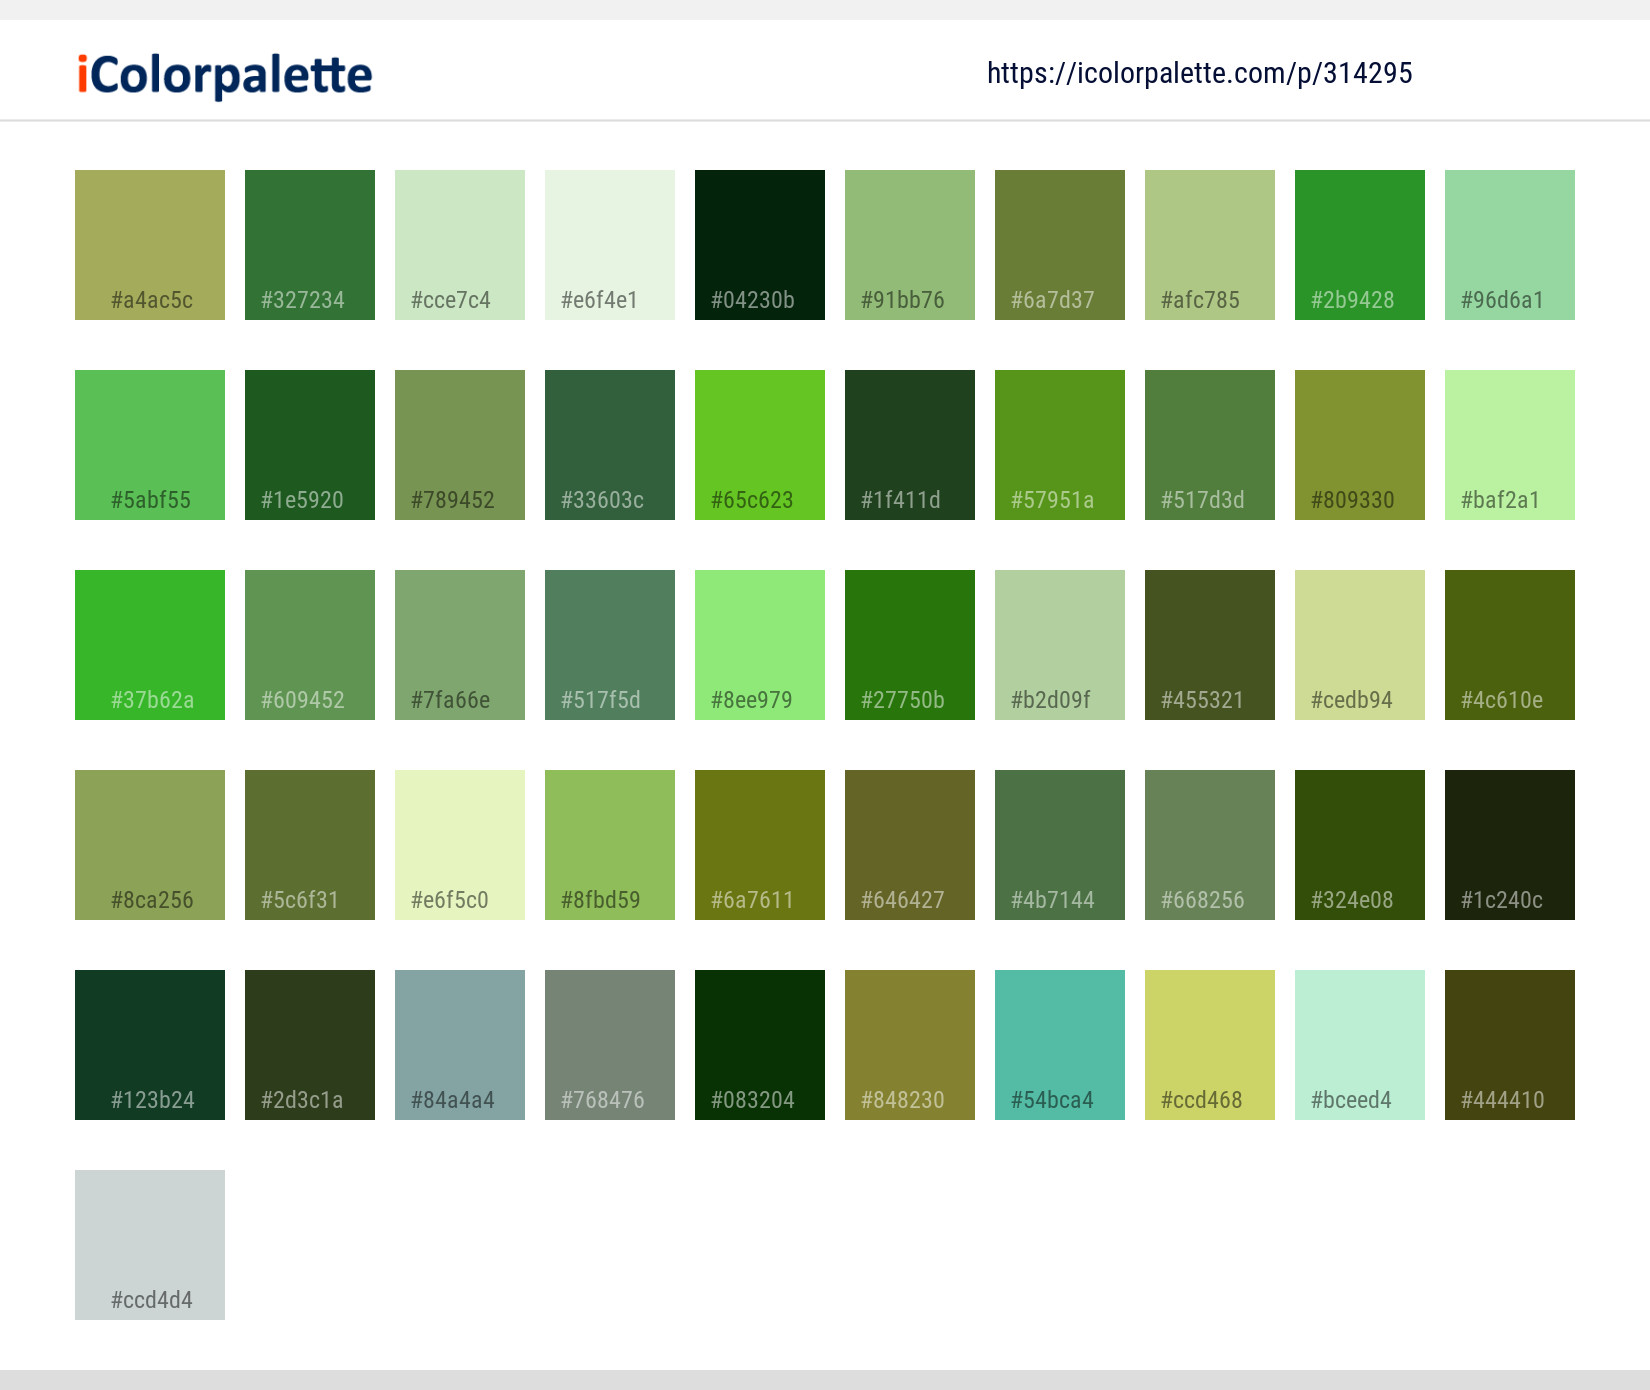Click the #6a7d37 swatch
The height and width of the screenshot is (1390, 1650).
point(1060,245)
